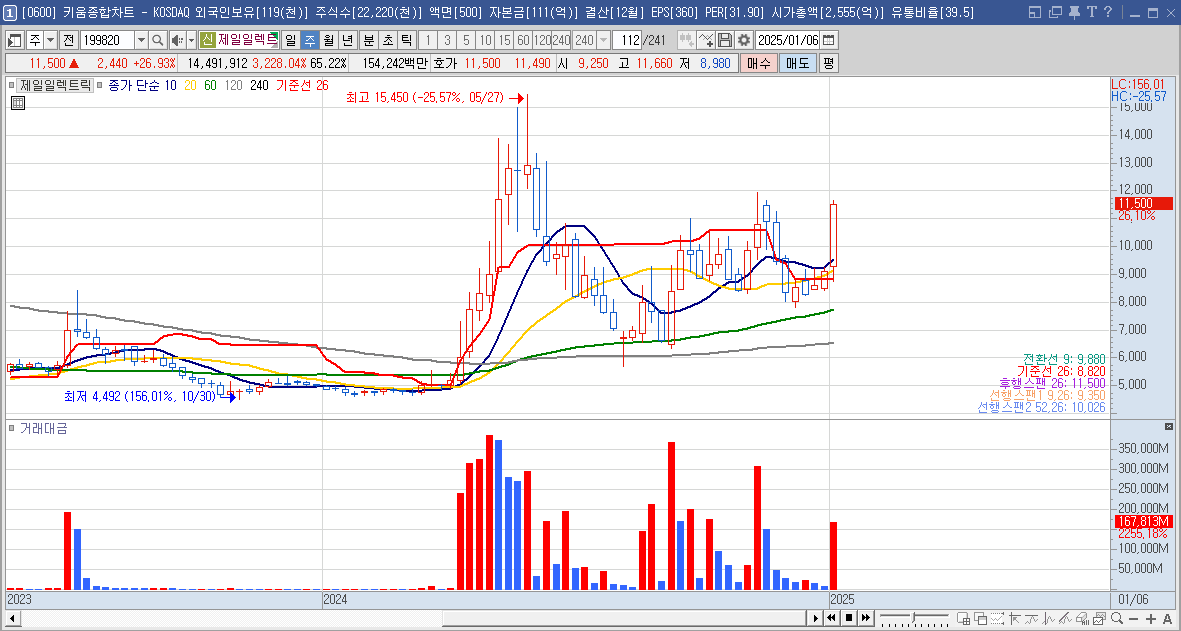Screen dimensions: 1181x631
Task: Click the chart layout icon at toolbar left
Action: (x=15, y=40)
